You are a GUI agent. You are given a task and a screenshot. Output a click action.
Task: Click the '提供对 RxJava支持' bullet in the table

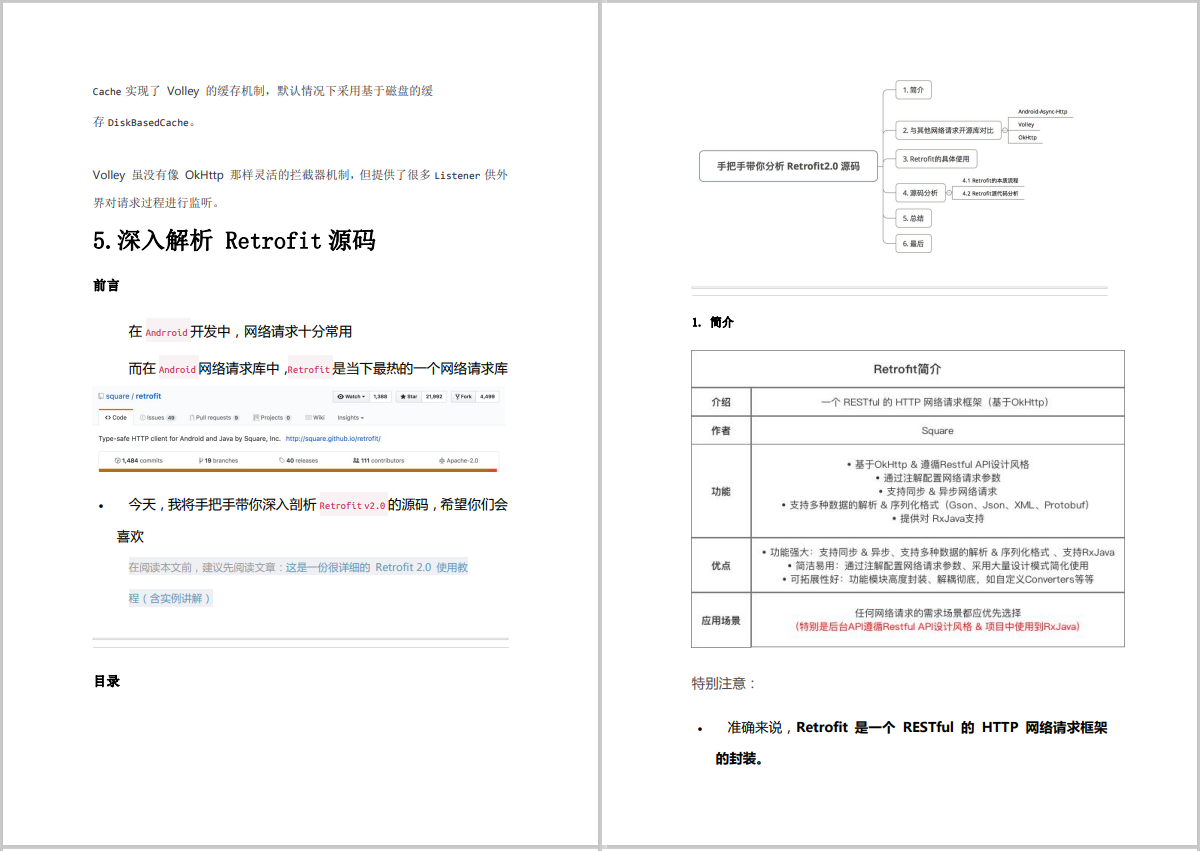937,519
